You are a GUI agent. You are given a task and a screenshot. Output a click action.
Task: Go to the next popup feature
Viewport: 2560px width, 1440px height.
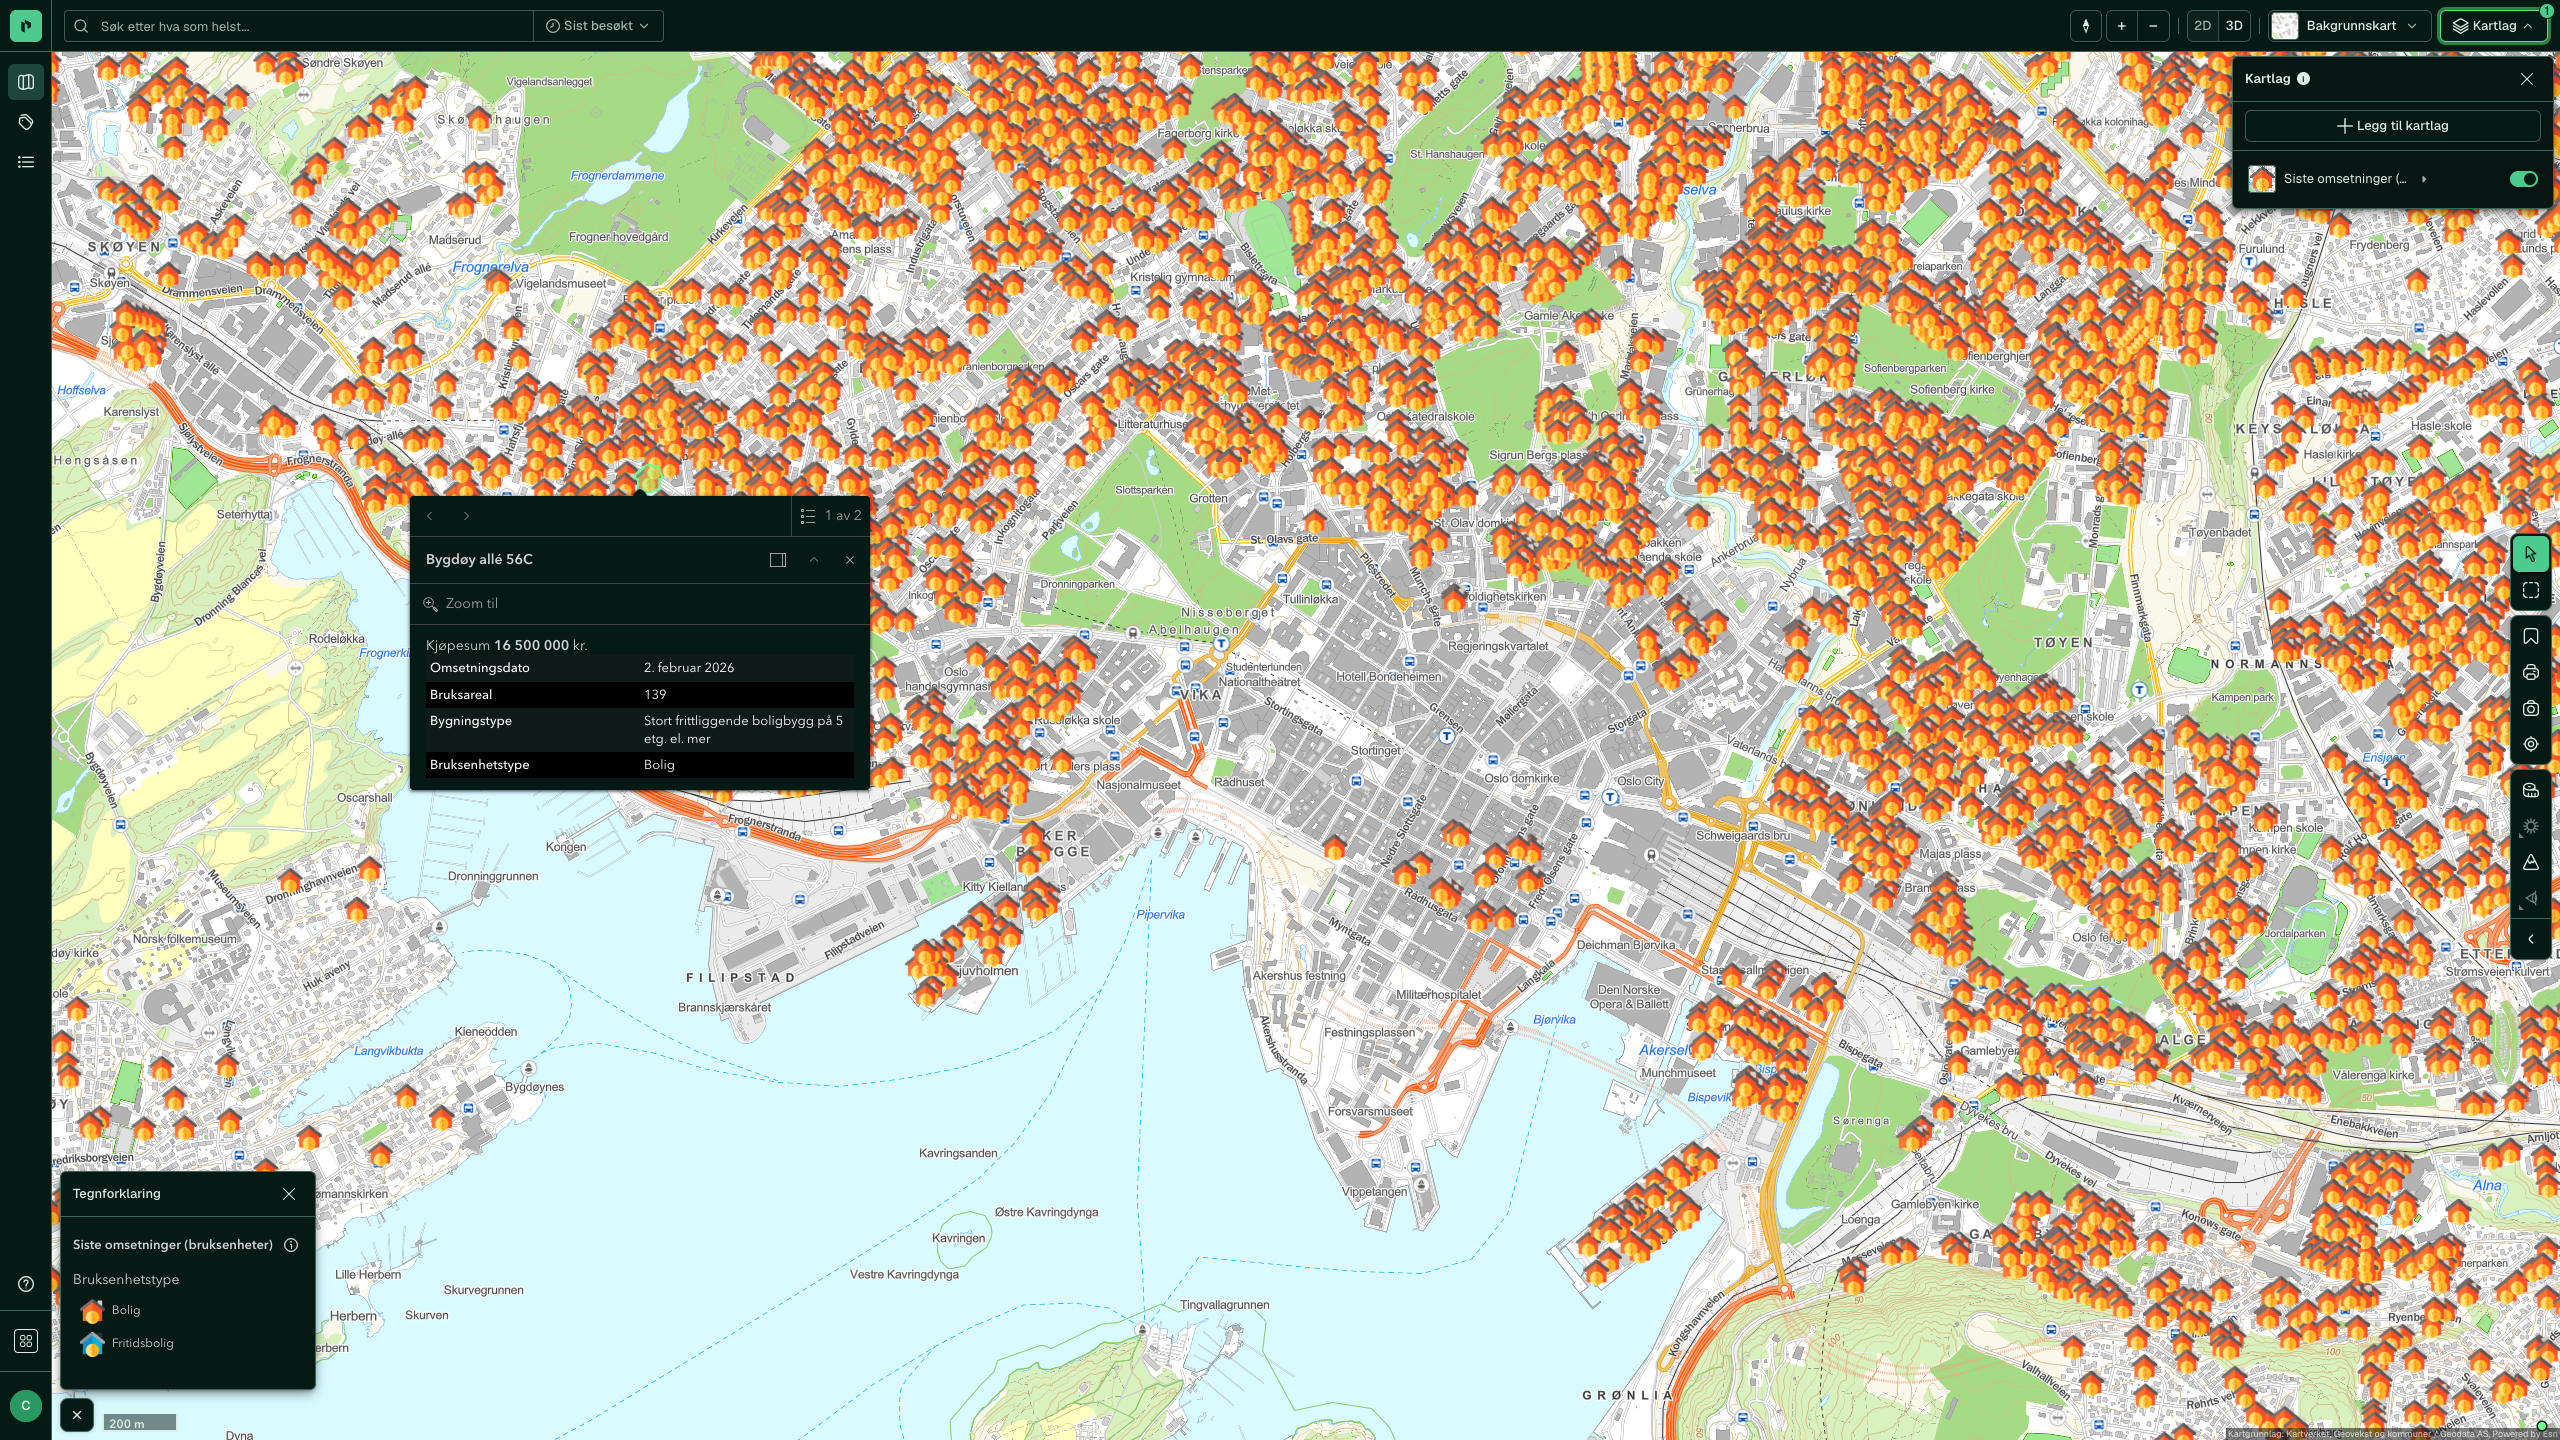tap(466, 516)
